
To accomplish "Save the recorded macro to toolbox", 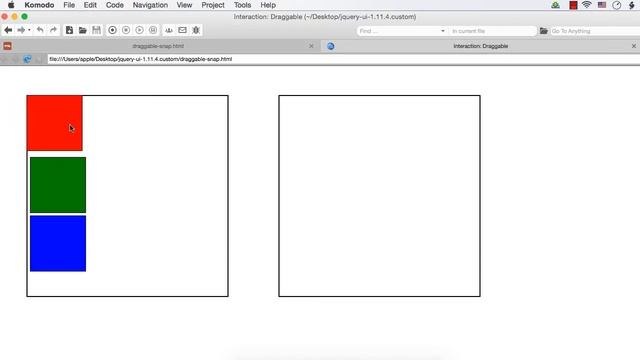I will pos(153,30).
